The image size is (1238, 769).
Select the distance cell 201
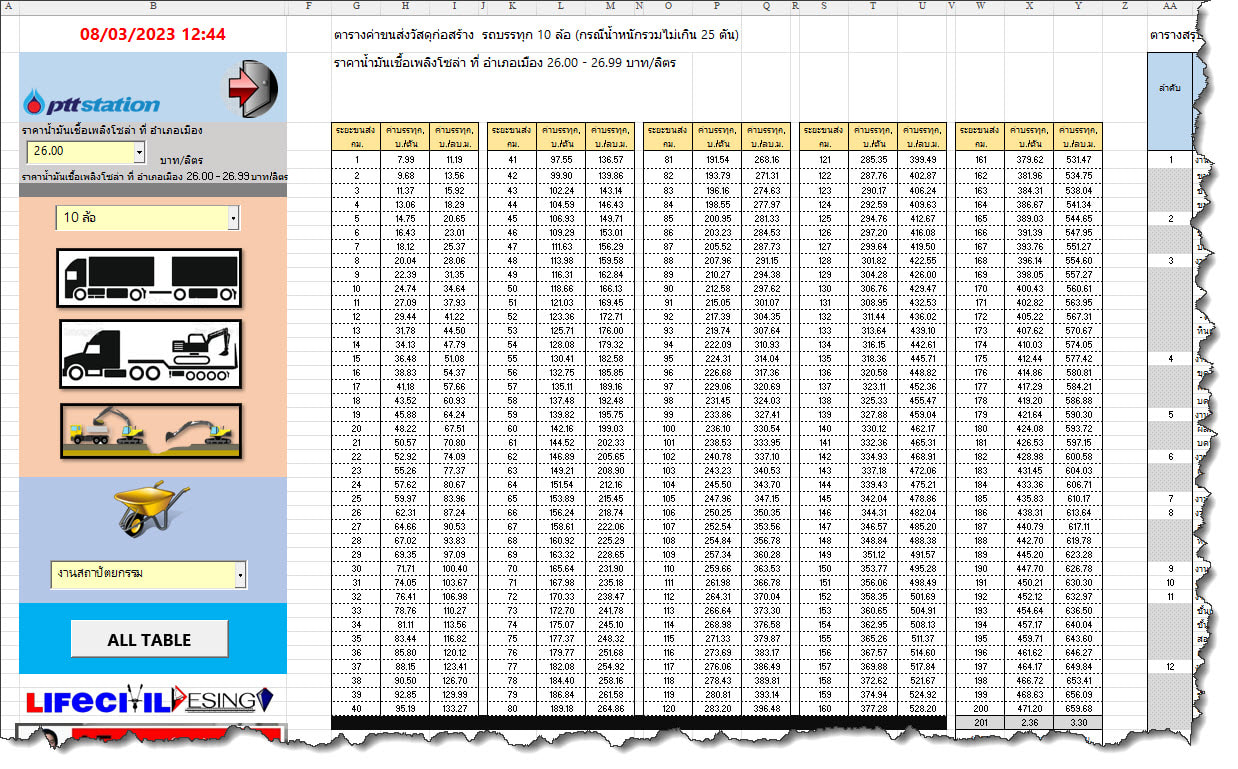pos(981,722)
